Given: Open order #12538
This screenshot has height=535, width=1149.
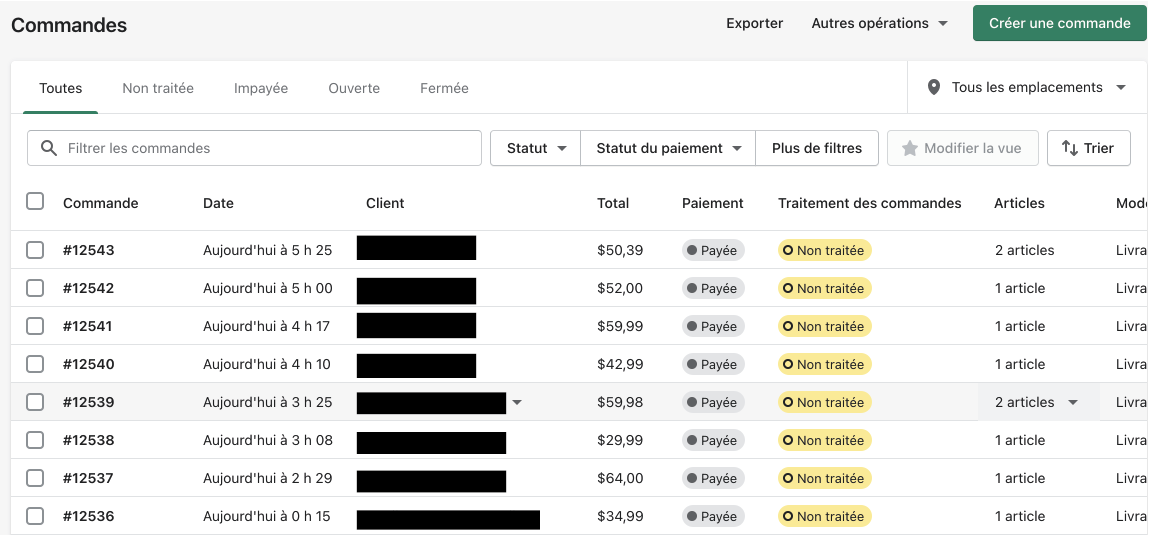Looking at the screenshot, I should pos(89,440).
